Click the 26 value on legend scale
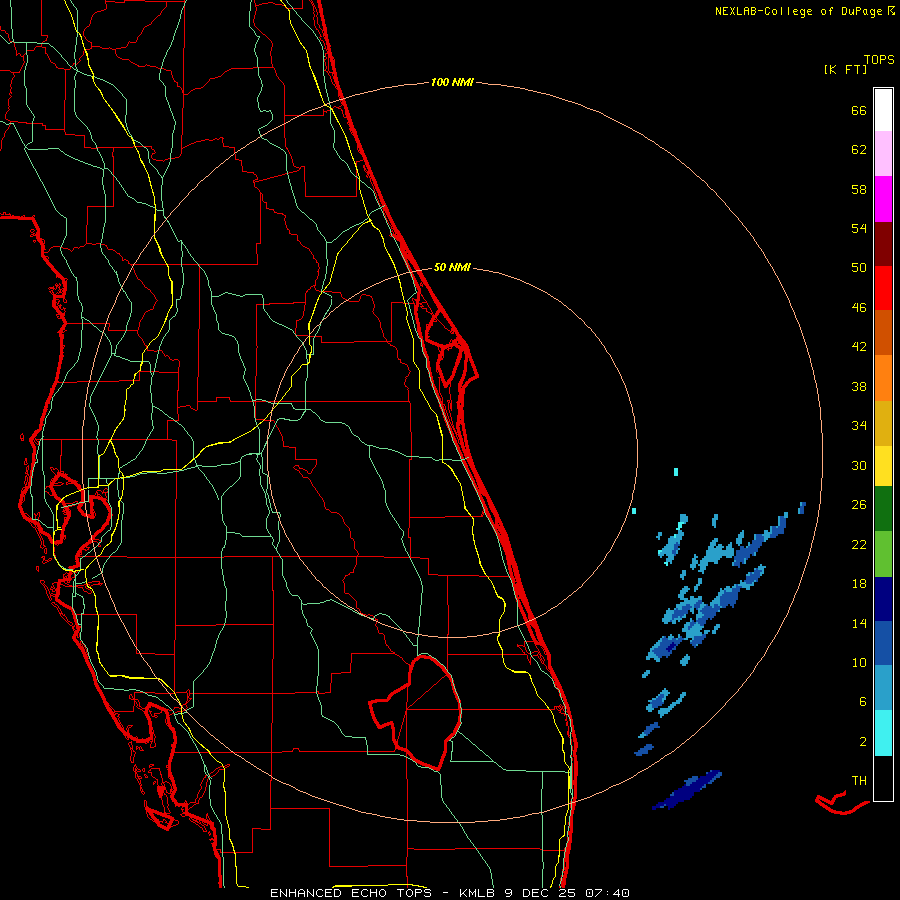900x900 pixels. click(x=859, y=505)
